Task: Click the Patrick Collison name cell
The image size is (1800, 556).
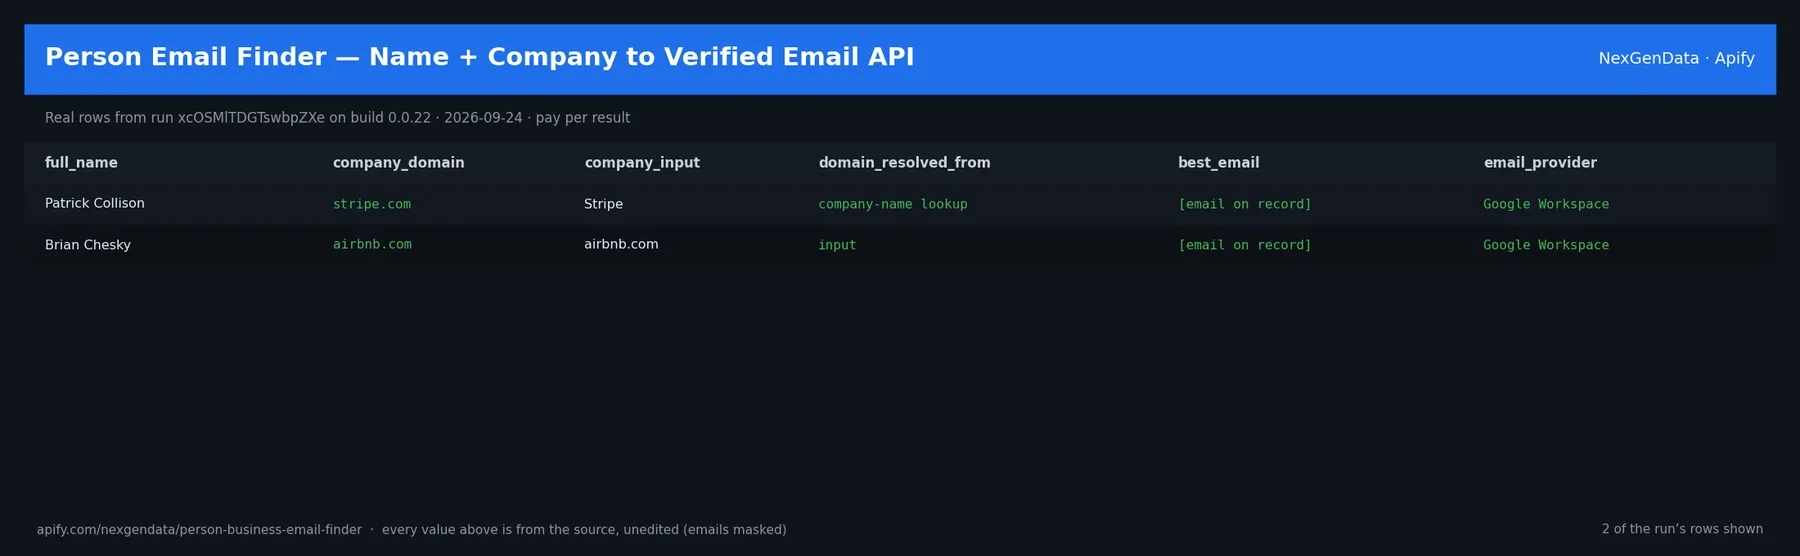Action: (95, 203)
